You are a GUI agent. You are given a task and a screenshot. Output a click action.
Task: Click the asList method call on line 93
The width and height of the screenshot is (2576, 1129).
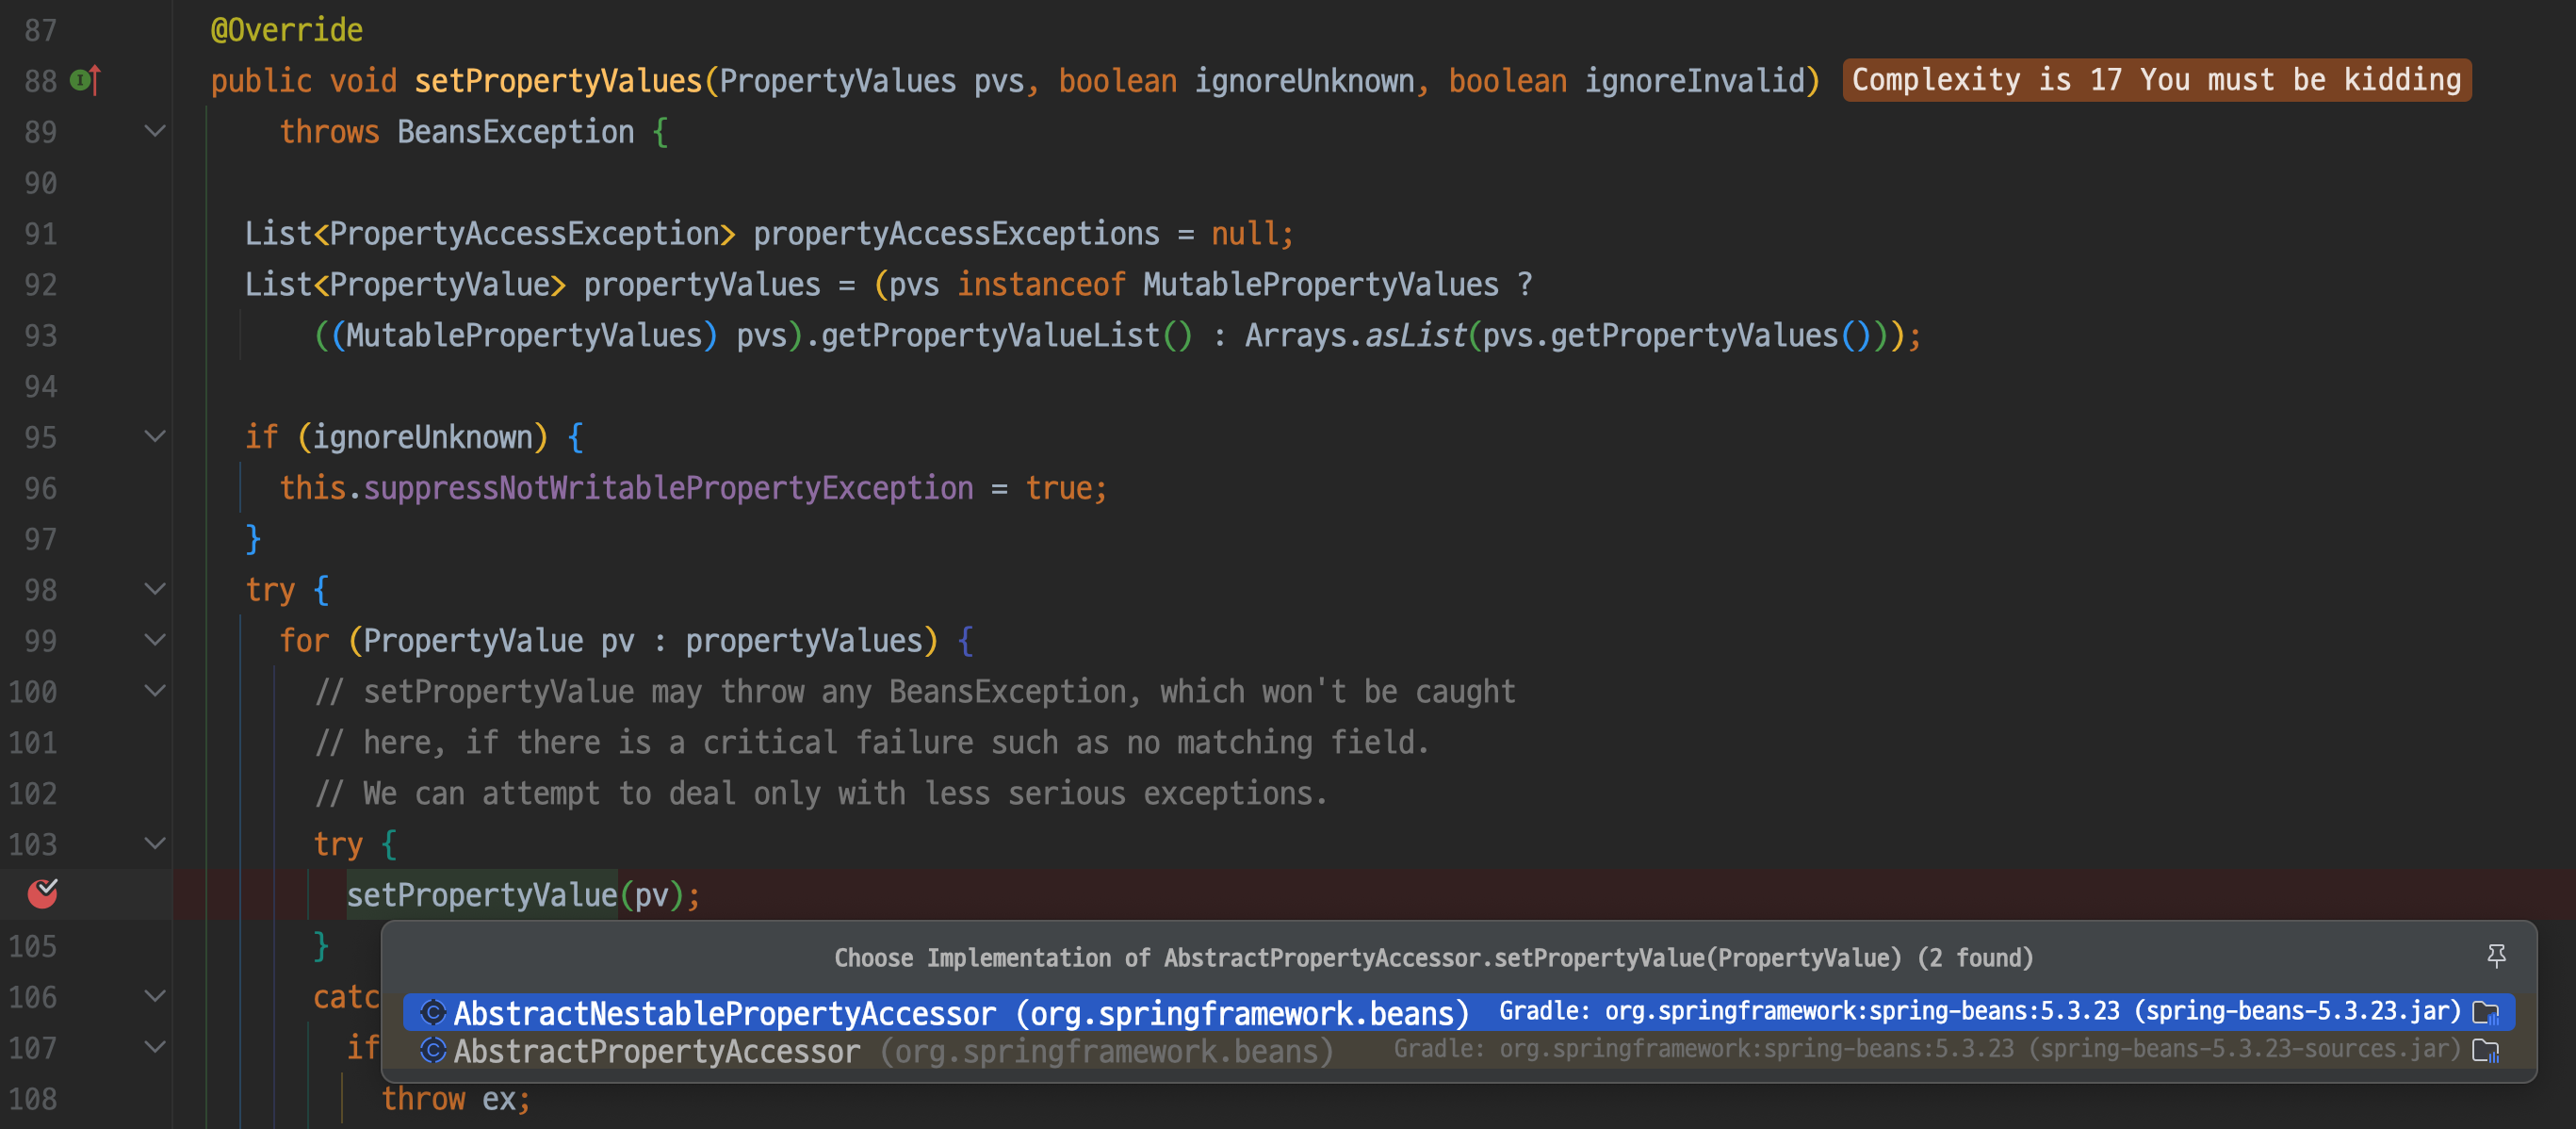pos(1414,335)
